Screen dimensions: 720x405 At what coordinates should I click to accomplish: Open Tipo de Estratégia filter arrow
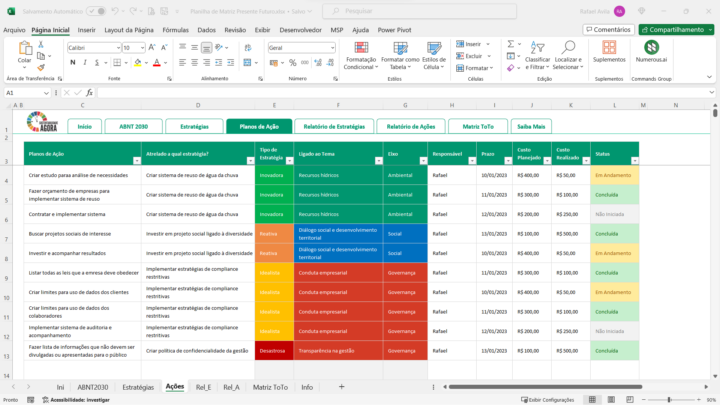(289, 161)
